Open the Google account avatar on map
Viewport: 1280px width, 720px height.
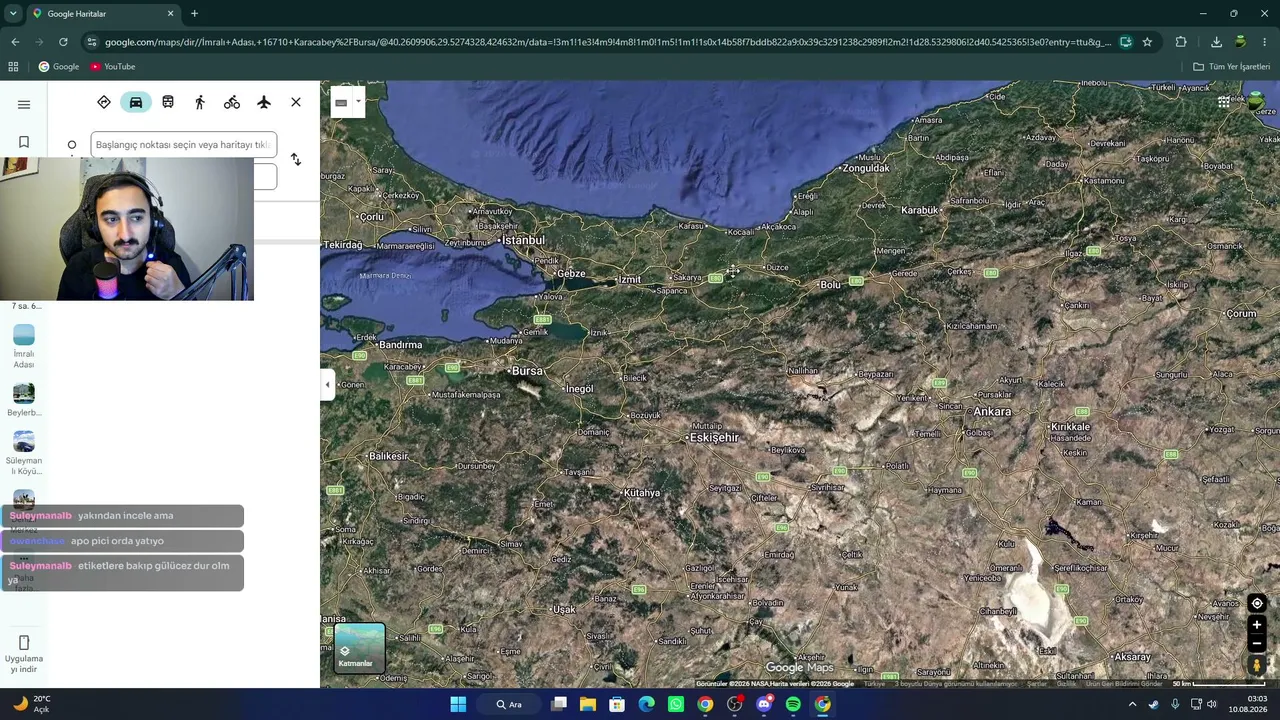[x=1256, y=102]
